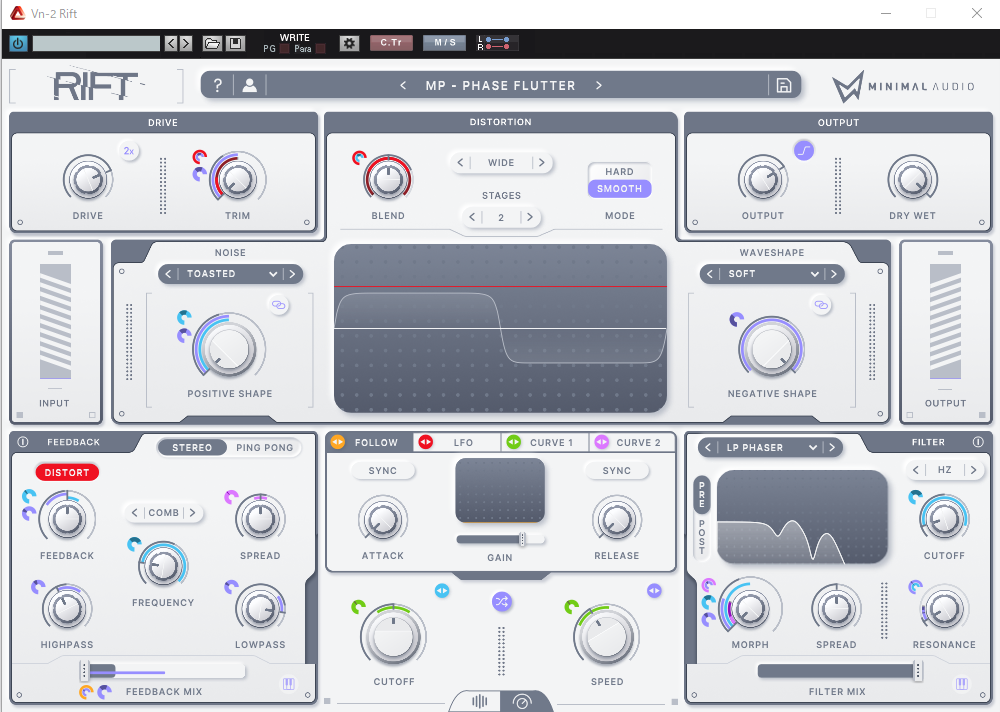Select previous feedback type before COMB
1000x712 pixels.
coord(135,512)
